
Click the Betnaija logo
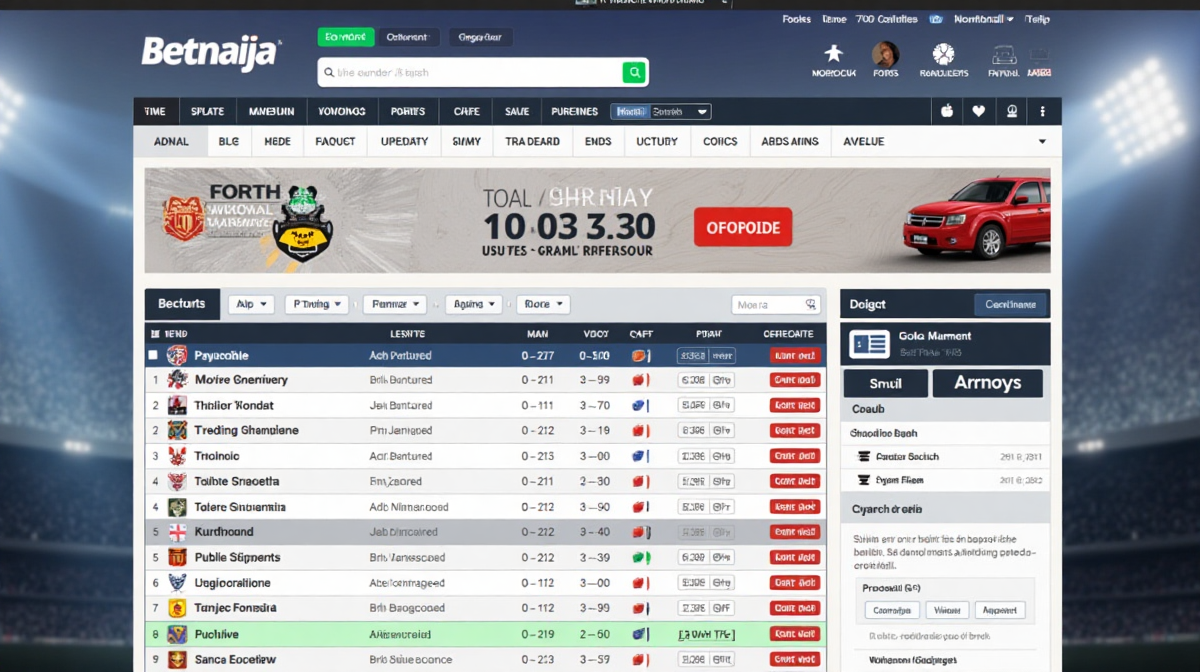212,52
